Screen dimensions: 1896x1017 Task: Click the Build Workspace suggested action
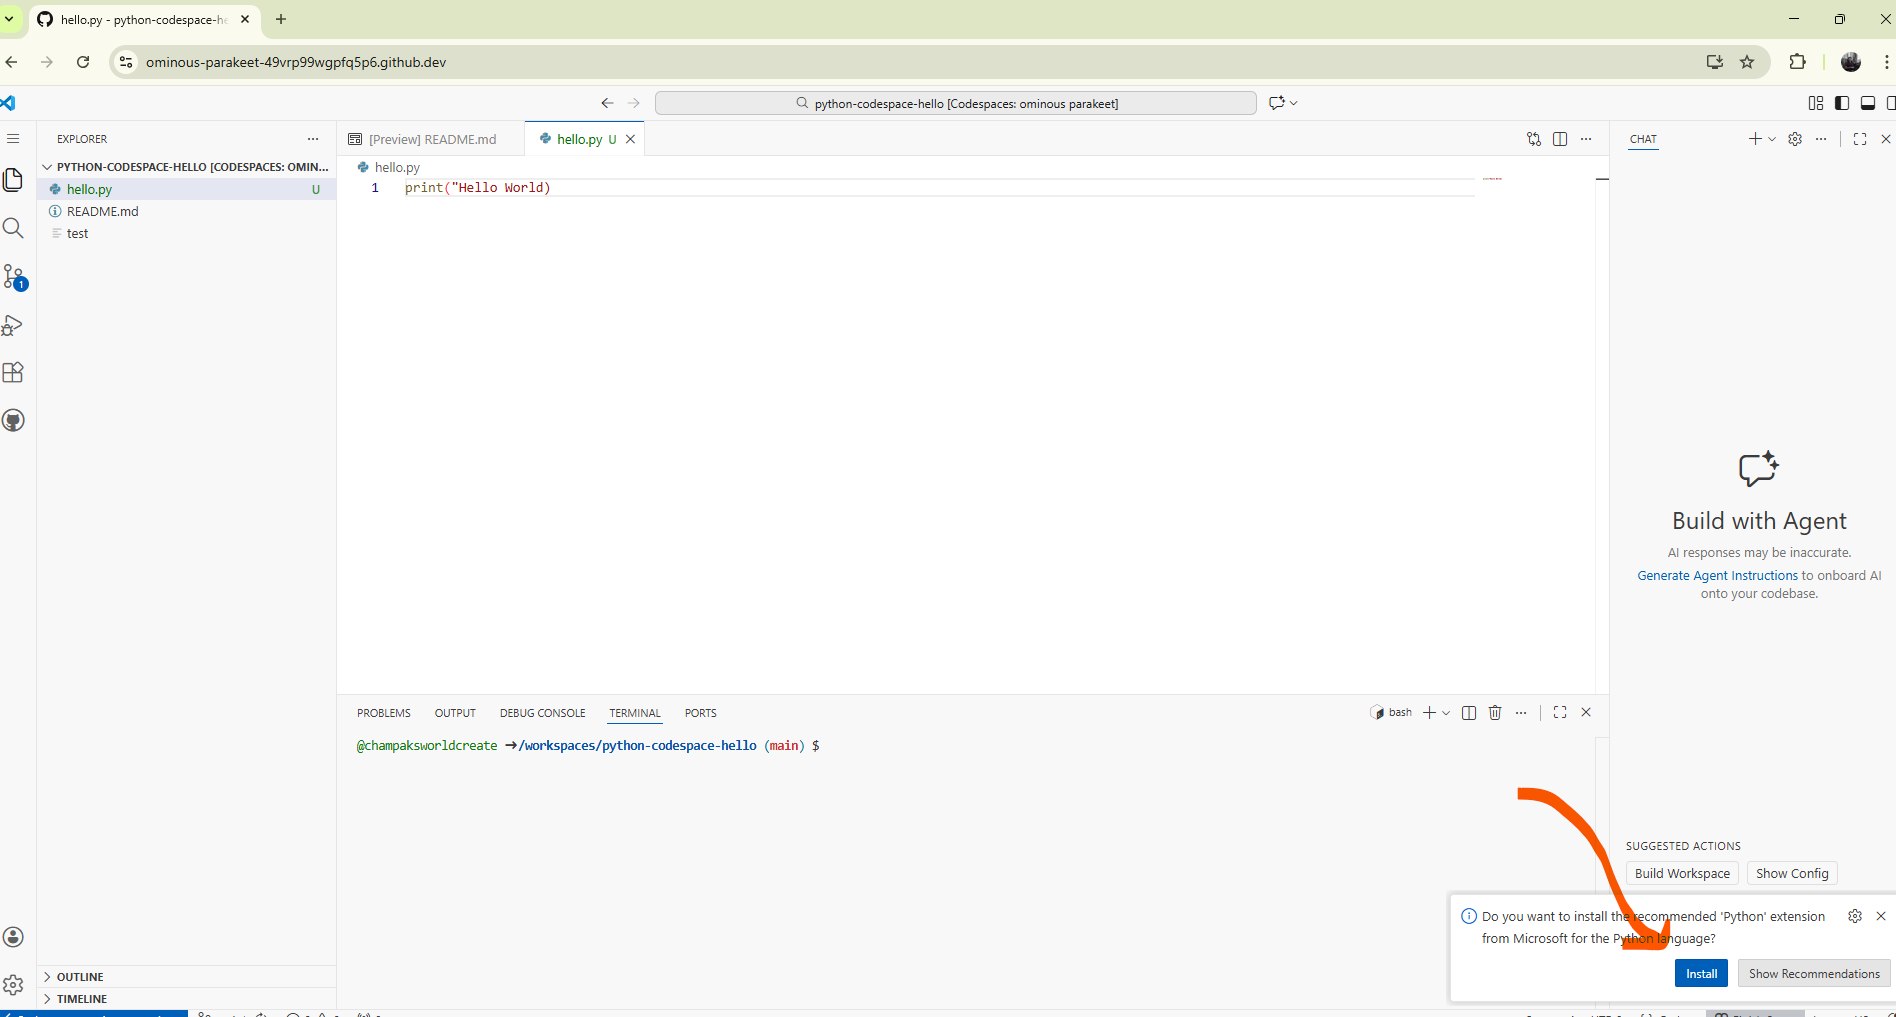(x=1682, y=873)
